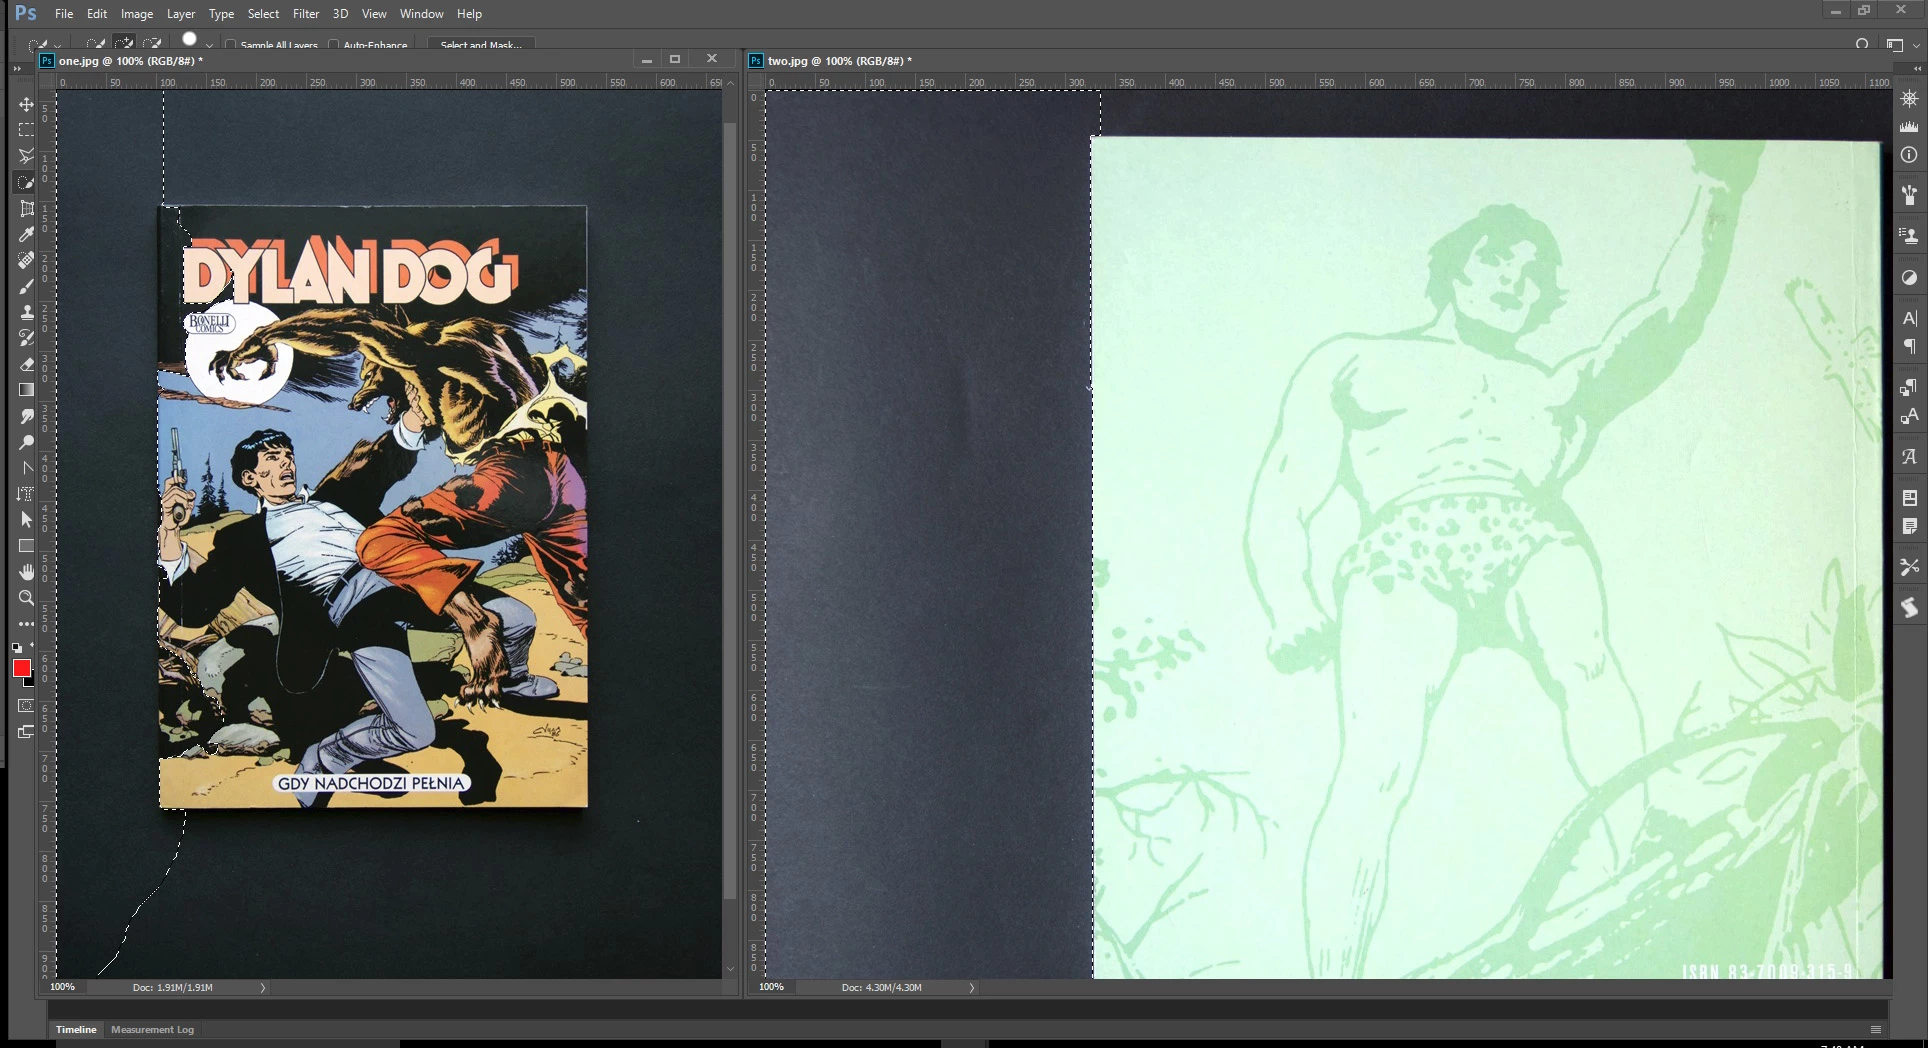Select the Move tool

click(x=26, y=104)
